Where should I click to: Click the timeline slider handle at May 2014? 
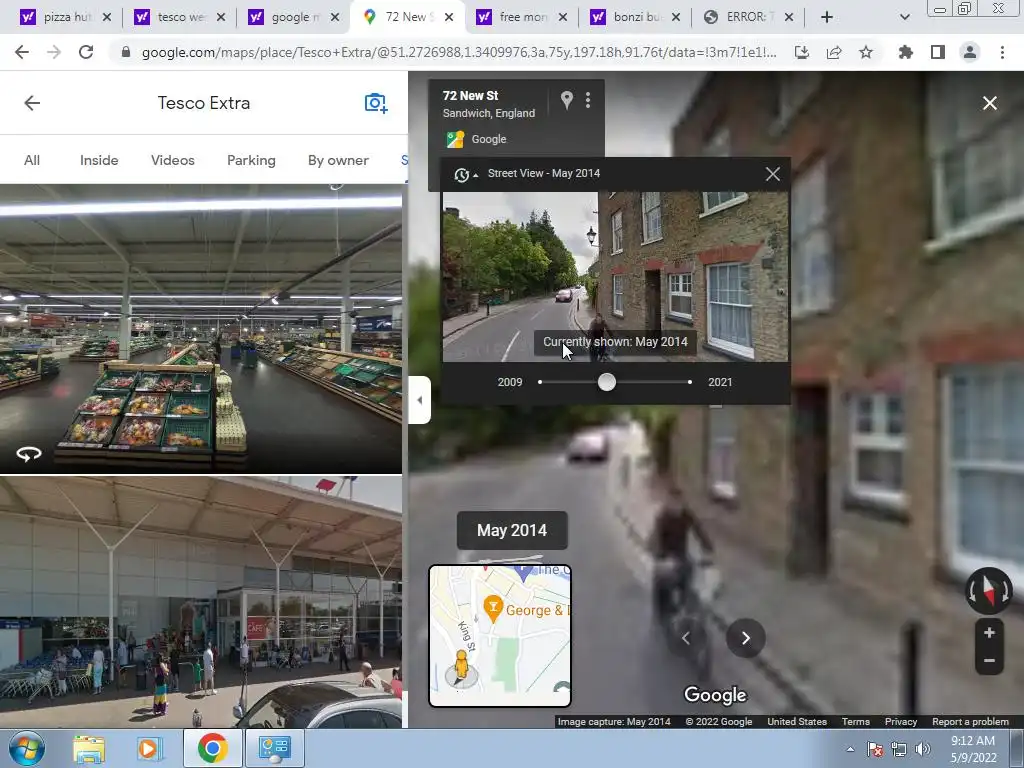607,382
